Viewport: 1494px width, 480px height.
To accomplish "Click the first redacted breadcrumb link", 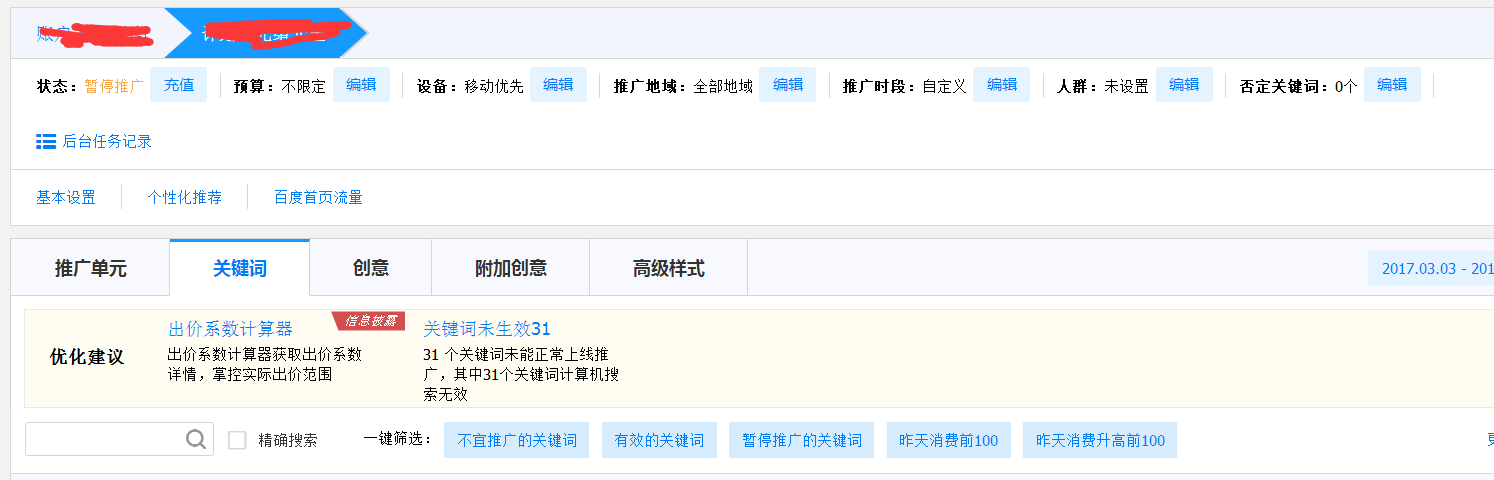I will [93, 34].
